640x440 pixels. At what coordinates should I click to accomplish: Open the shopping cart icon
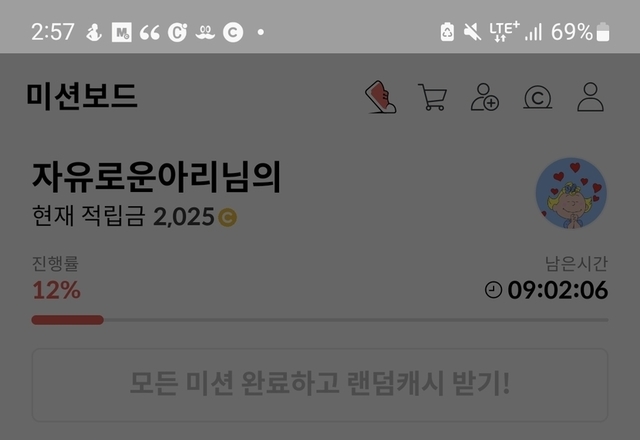point(433,97)
